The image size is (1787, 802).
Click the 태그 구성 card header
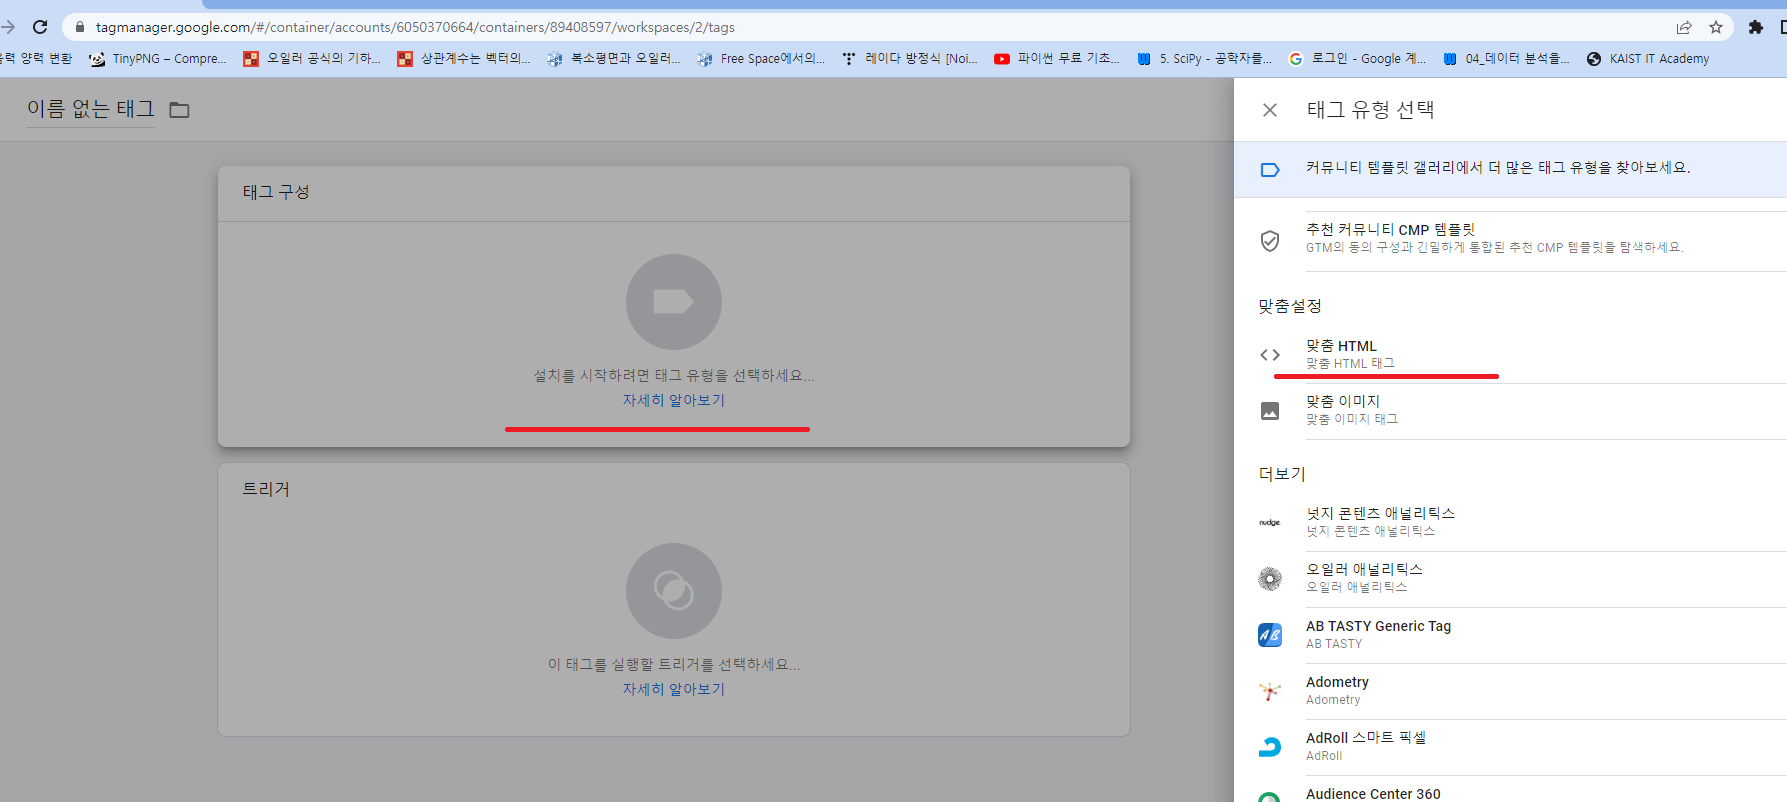point(674,193)
